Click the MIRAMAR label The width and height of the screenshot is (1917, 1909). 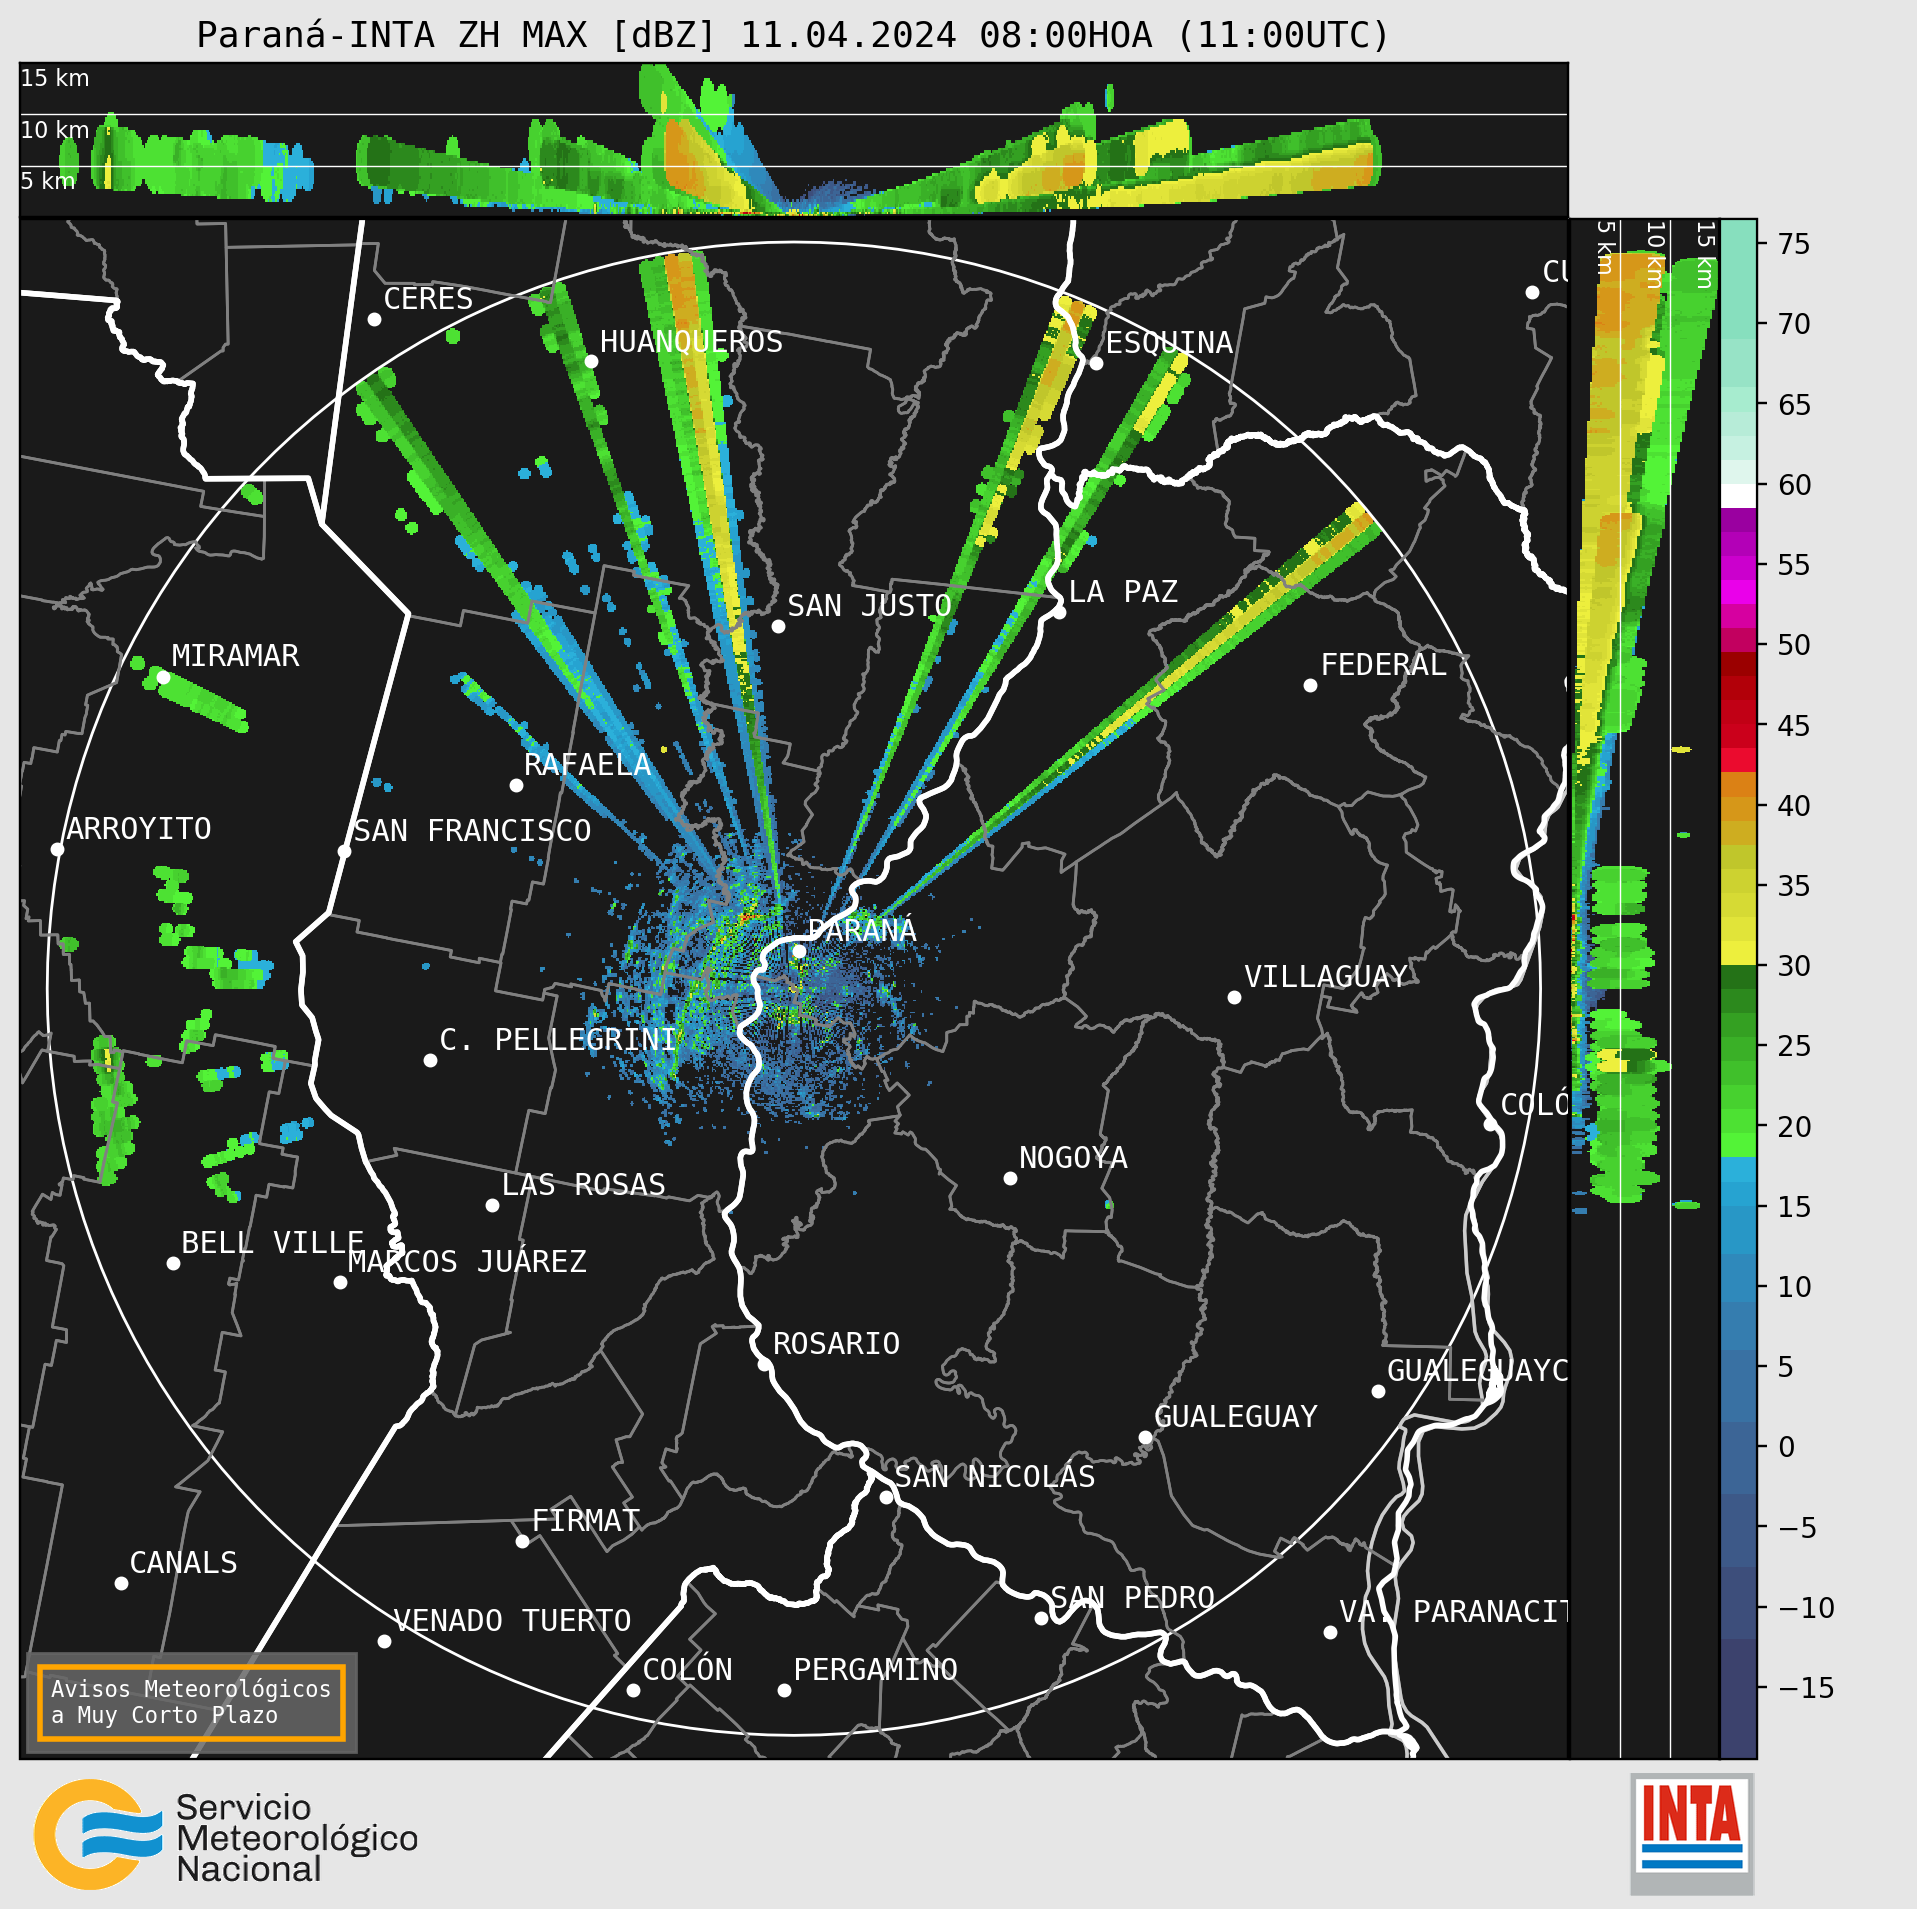(235, 656)
